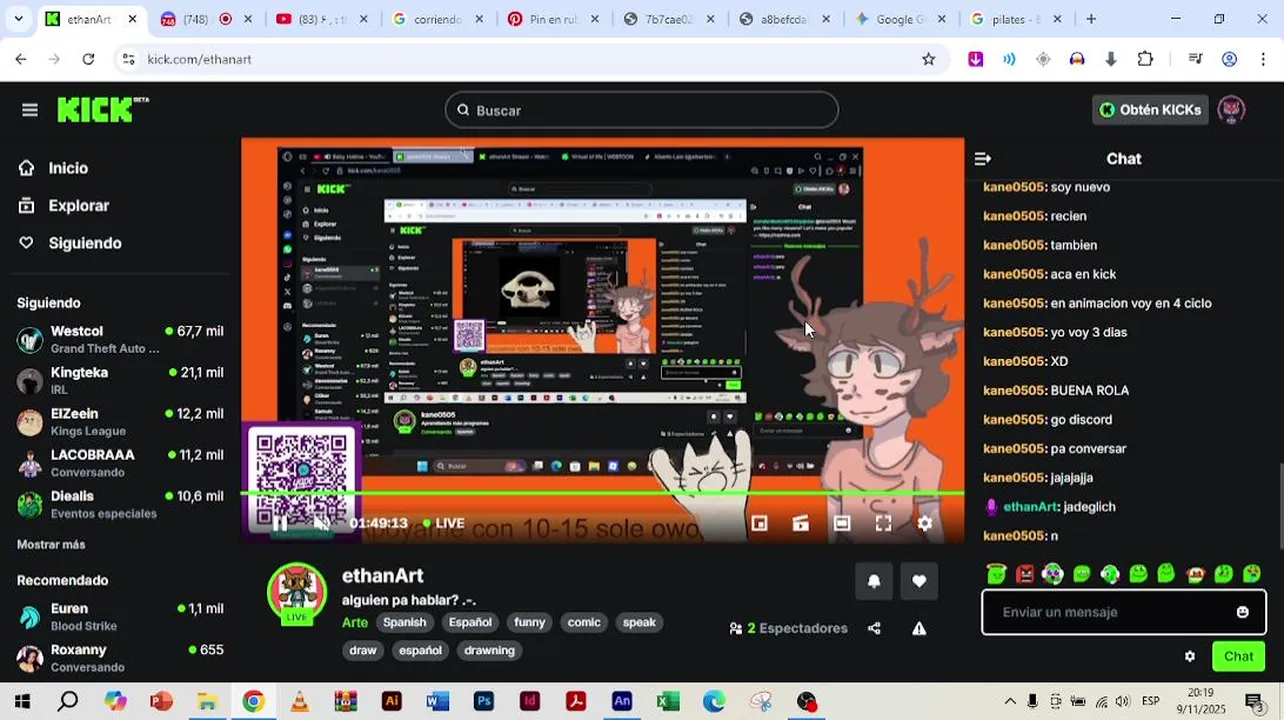
Task: Collapse the chat panel arrow icon
Action: click(x=982, y=159)
